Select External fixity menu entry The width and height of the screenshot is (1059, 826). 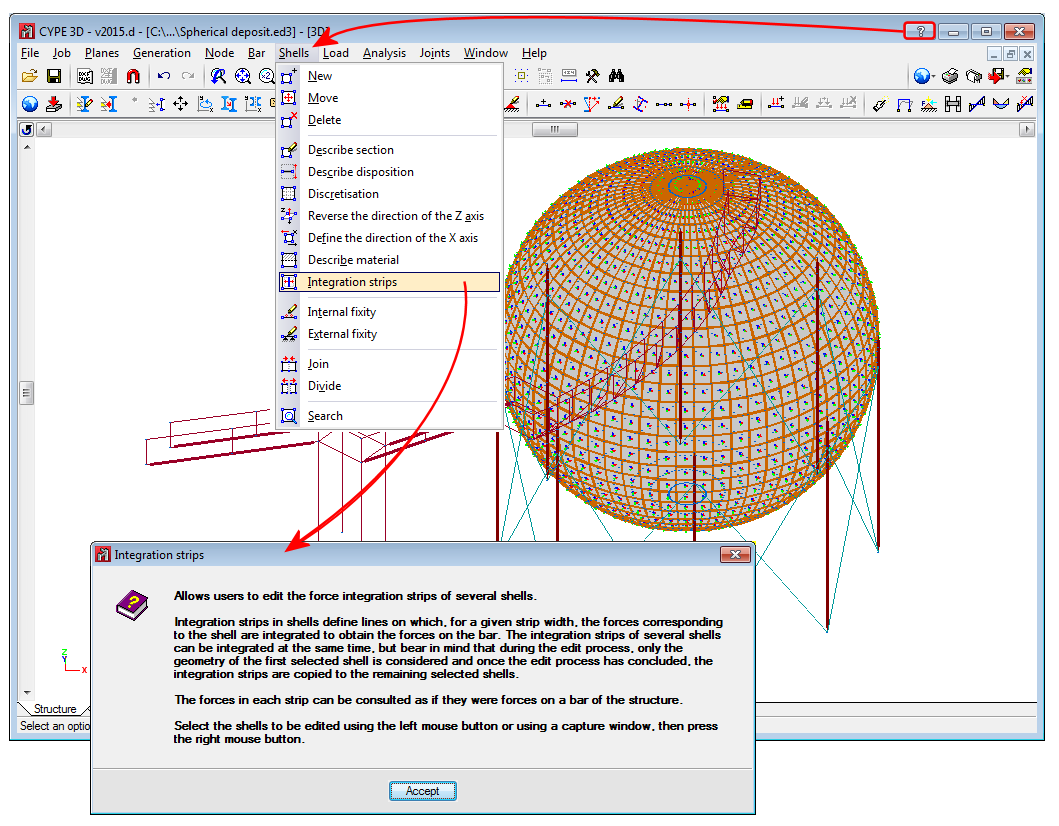pyautogui.click(x=390, y=334)
